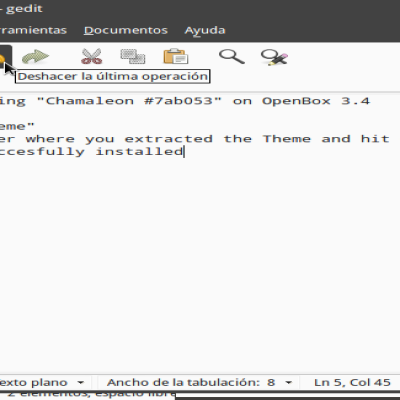The height and width of the screenshot is (400, 400).
Task: Click the Paste clipboard icon
Action: [176, 56]
